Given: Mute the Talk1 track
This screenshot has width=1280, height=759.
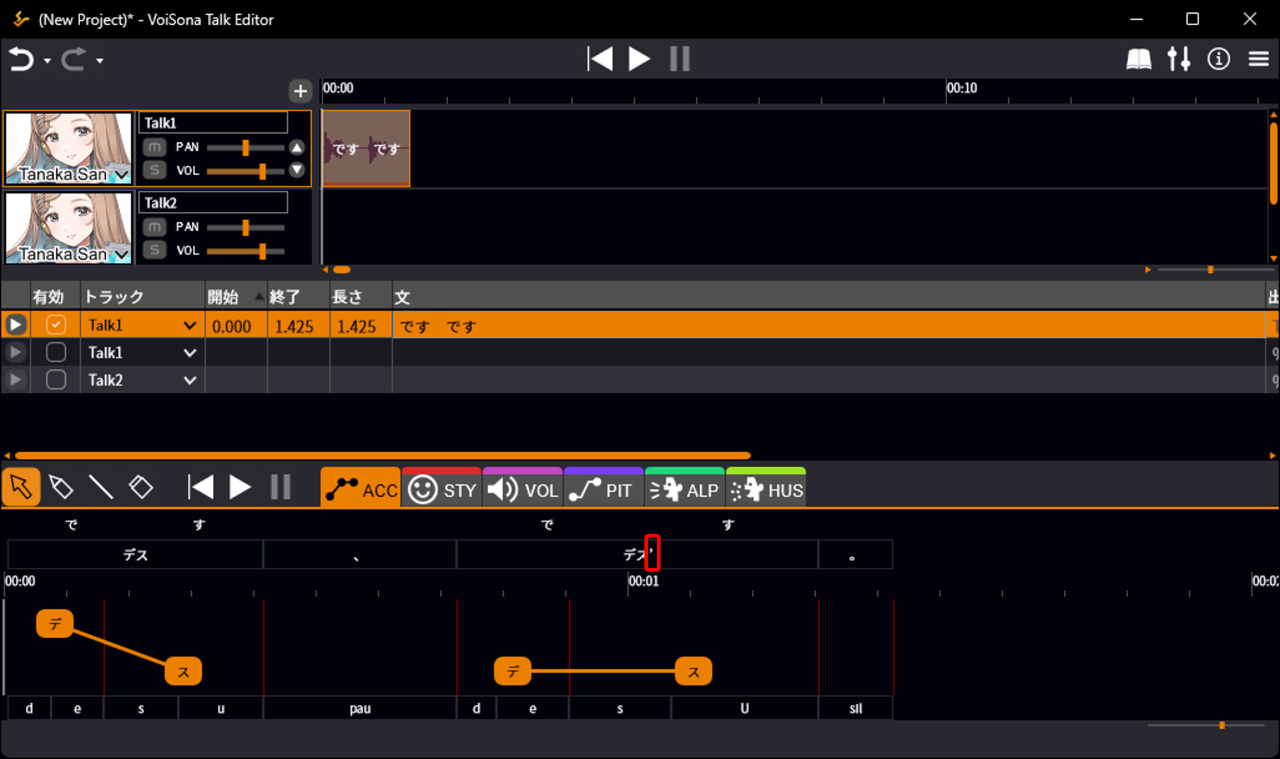Looking at the screenshot, I should (x=153, y=147).
